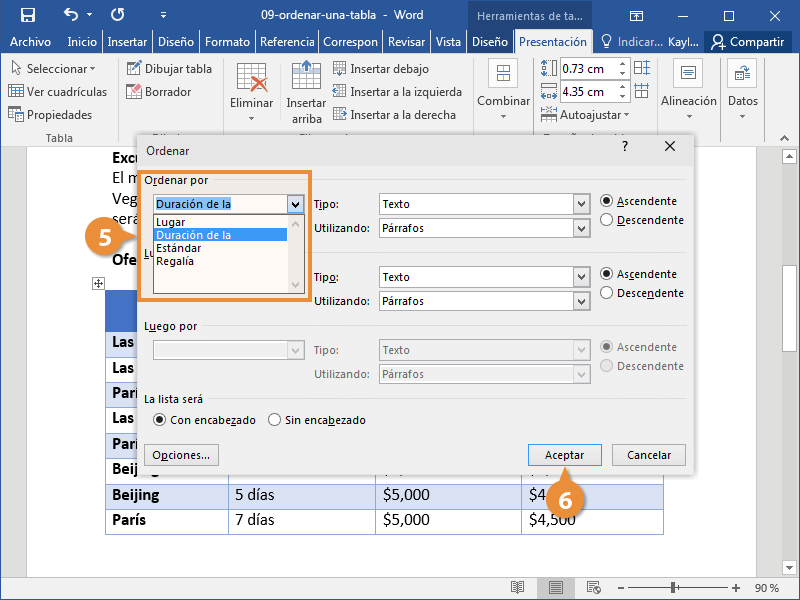Open the Revisar ribbon tab
The height and width of the screenshot is (600, 800).
point(406,42)
